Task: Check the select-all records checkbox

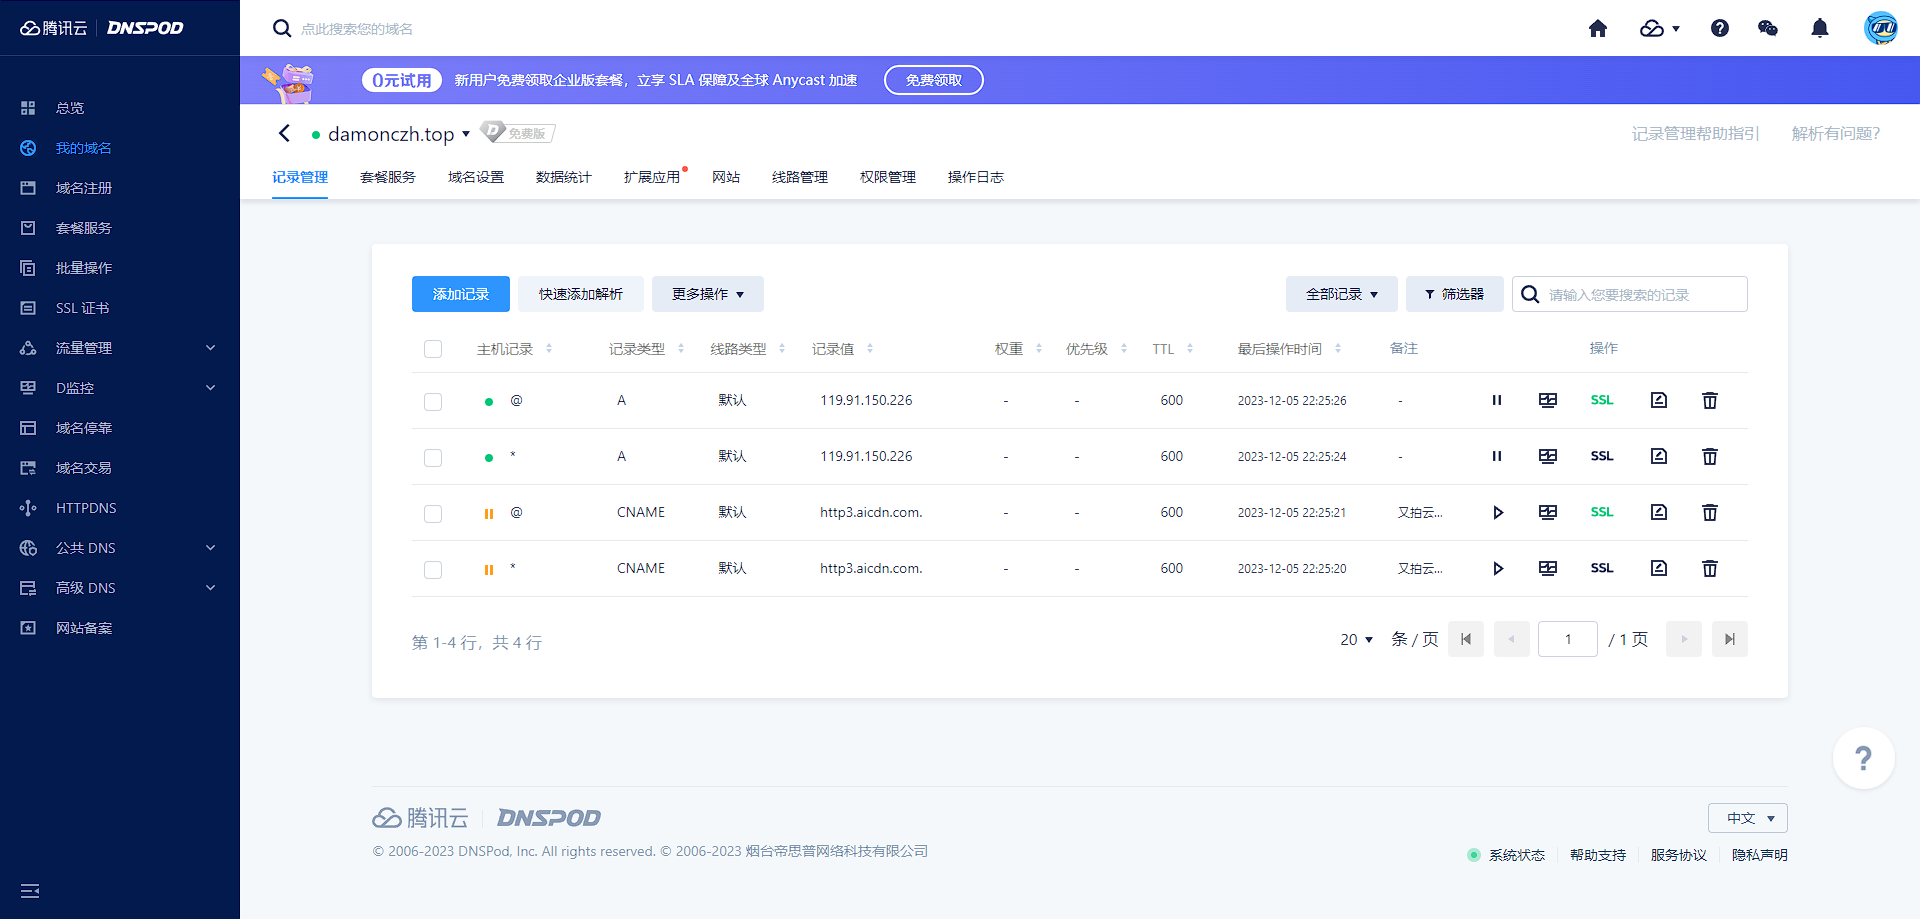Action: (x=433, y=349)
